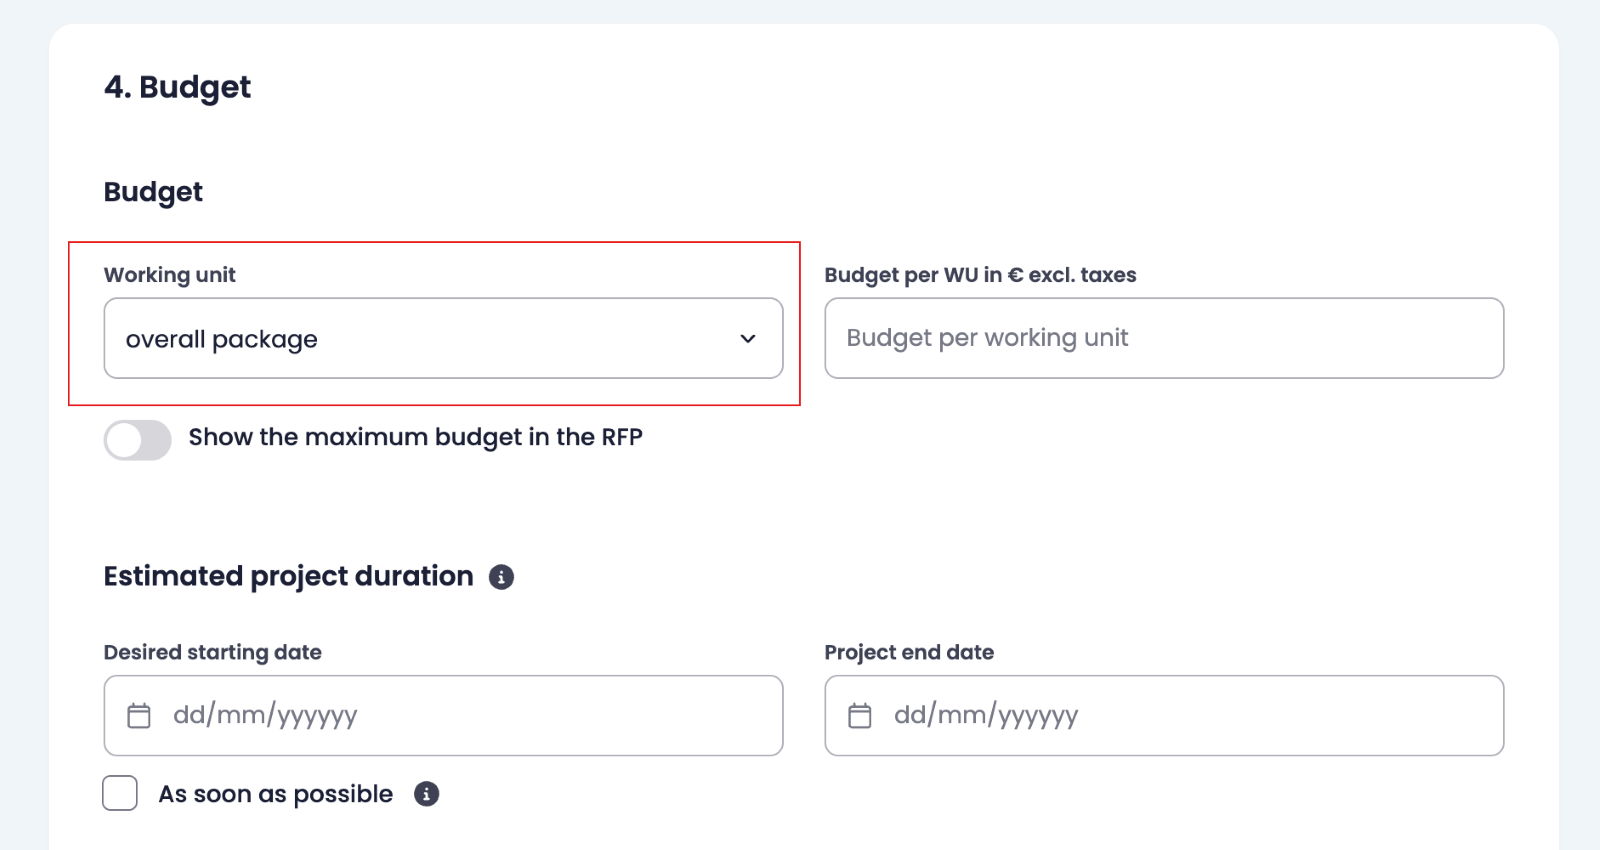Click the 'Project end date' label
Viewport: 1600px width, 850px height.
(910, 653)
